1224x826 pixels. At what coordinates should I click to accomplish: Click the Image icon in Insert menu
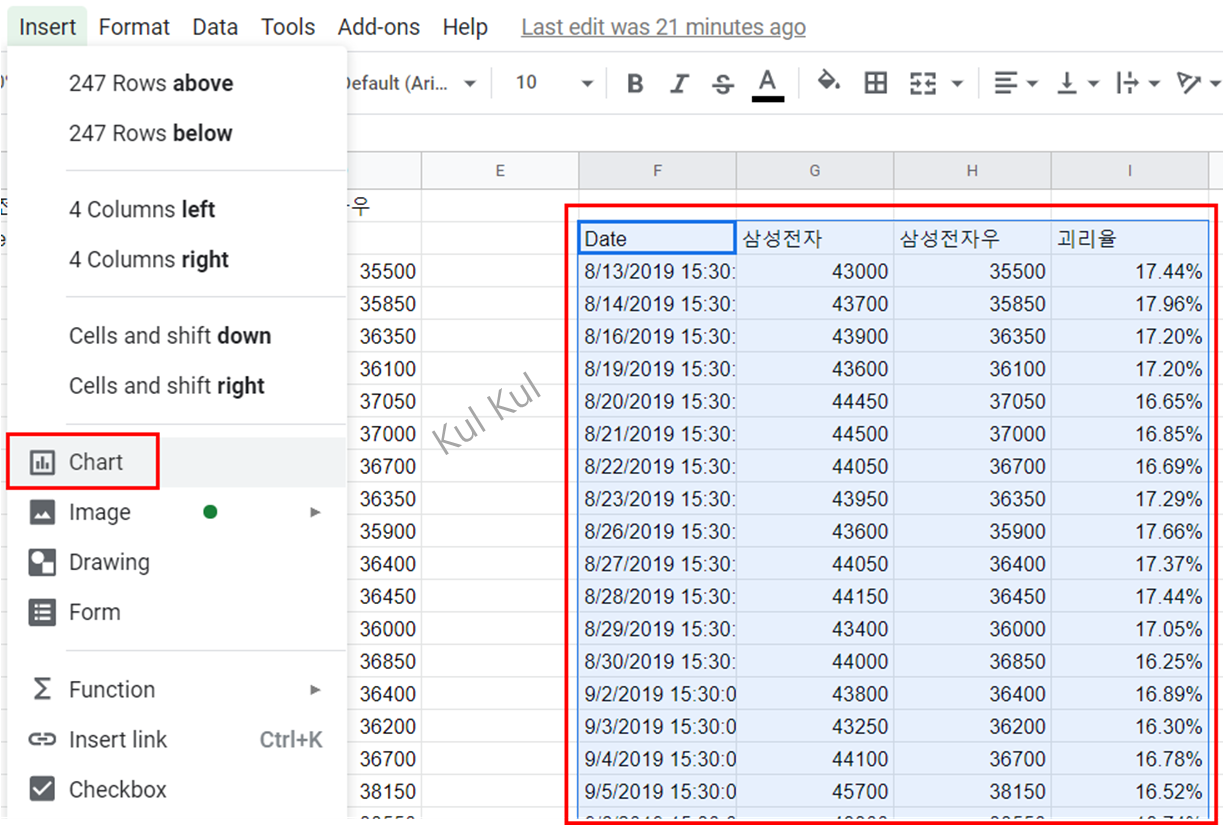(x=42, y=512)
